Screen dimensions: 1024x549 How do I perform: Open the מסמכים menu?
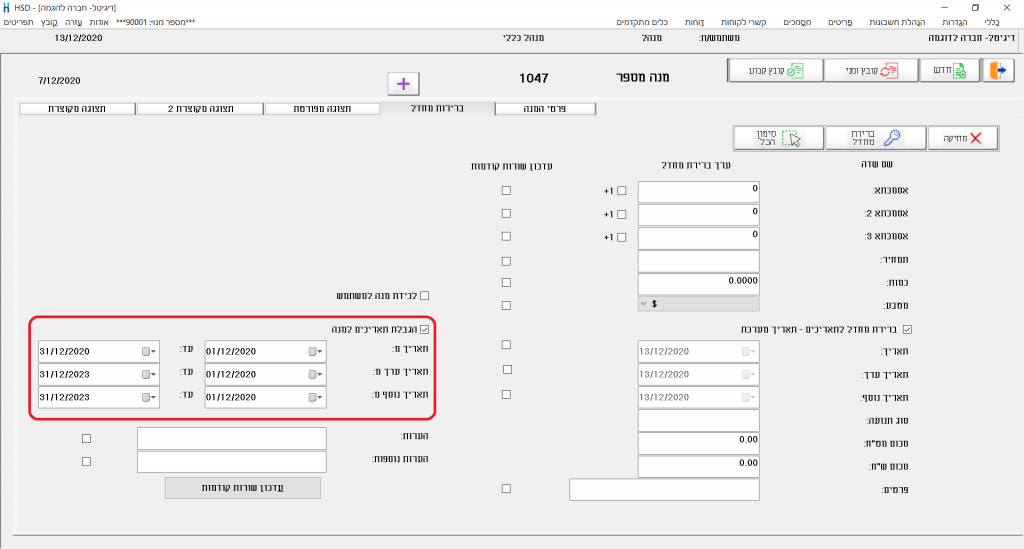(797, 22)
